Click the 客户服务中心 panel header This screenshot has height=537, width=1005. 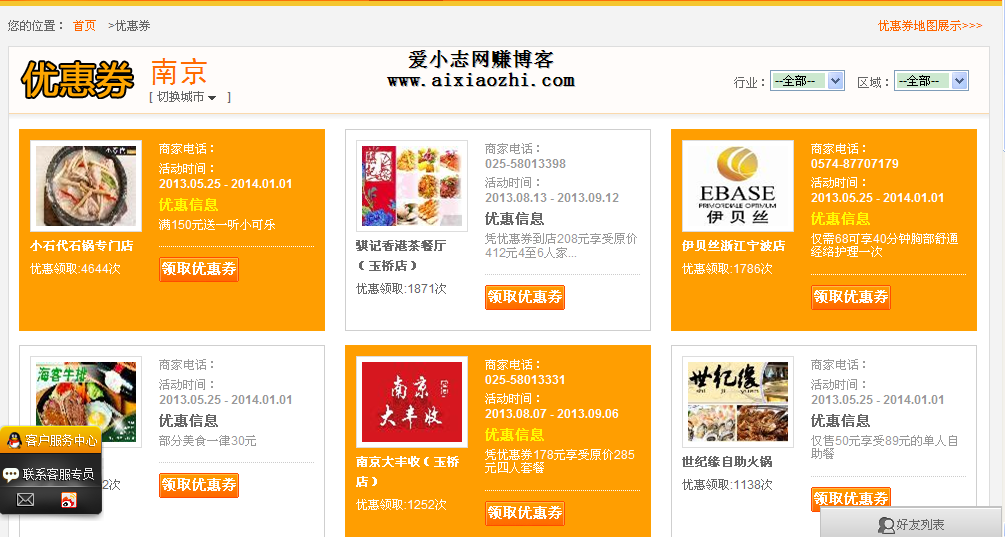(x=61, y=440)
